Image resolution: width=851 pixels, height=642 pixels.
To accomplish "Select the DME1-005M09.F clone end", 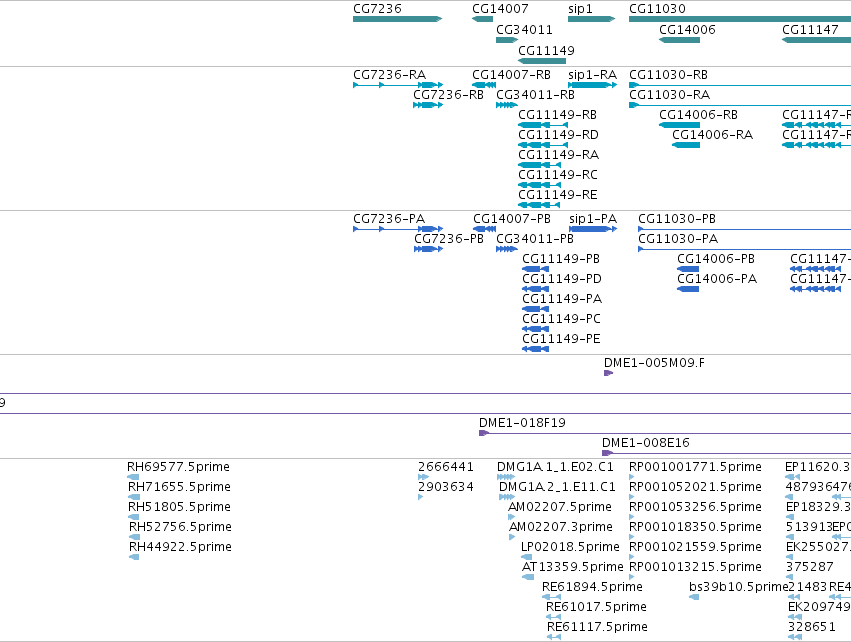I will 608,373.
